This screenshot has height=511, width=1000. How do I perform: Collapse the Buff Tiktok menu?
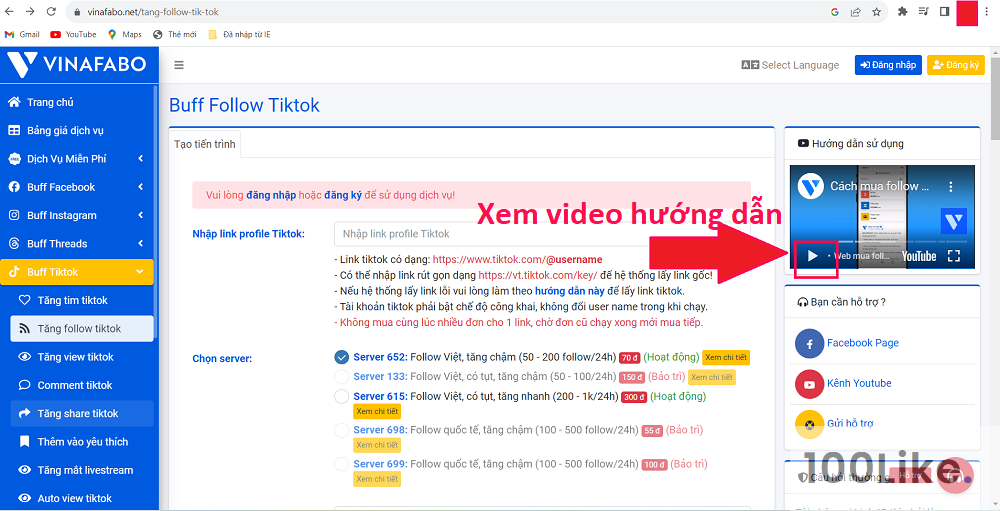coord(77,272)
